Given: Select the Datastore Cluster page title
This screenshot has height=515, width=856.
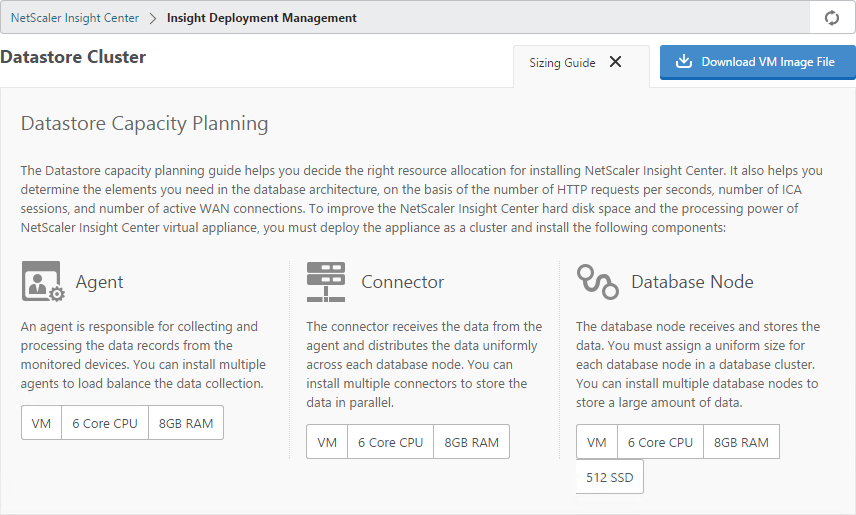Looking at the screenshot, I should click(73, 57).
